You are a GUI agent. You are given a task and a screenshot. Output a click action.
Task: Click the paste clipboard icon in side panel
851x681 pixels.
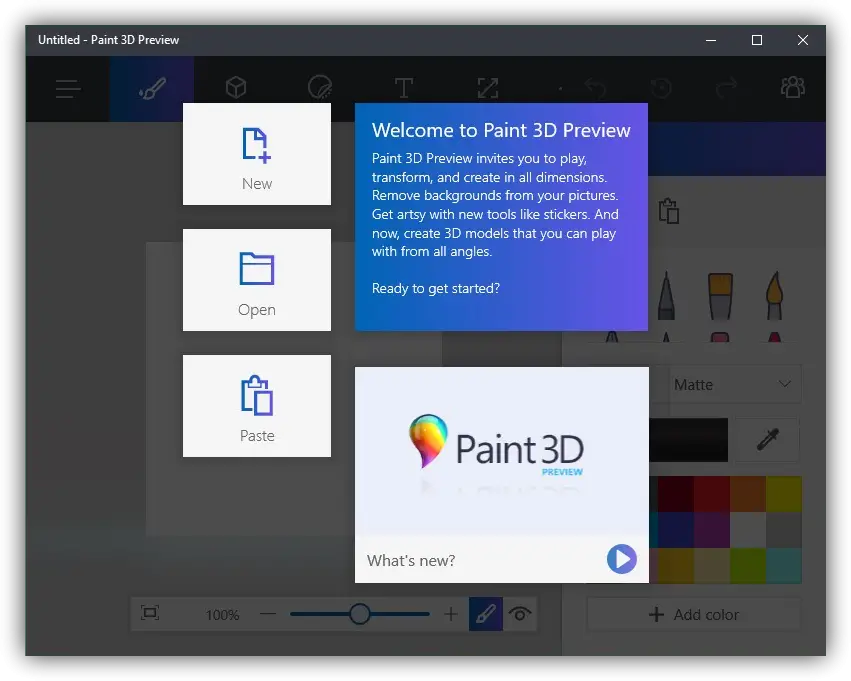[x=669, y=211]
